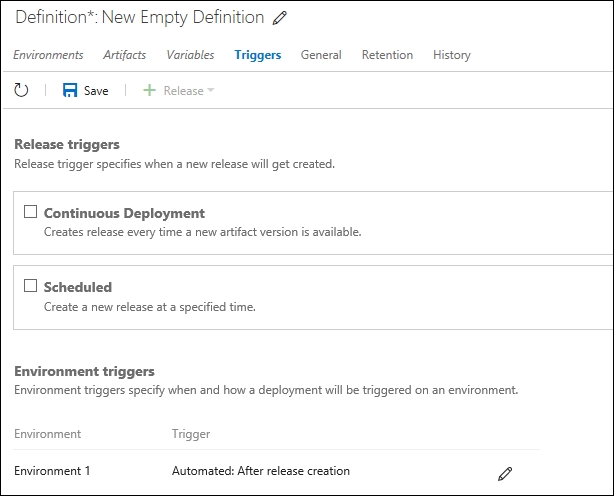Click the 'Automated: After release creation' trigger text
This screenshot has height=496, width=614.
pos(261,471)
